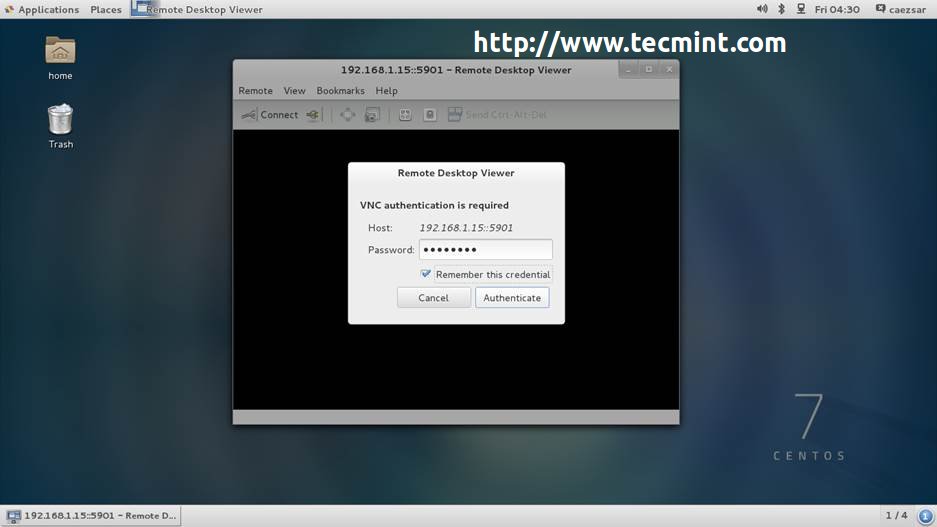Click the volume speaker icon in top panel
Viewport: 937px width, 527px height.
(x=762, y=9)
